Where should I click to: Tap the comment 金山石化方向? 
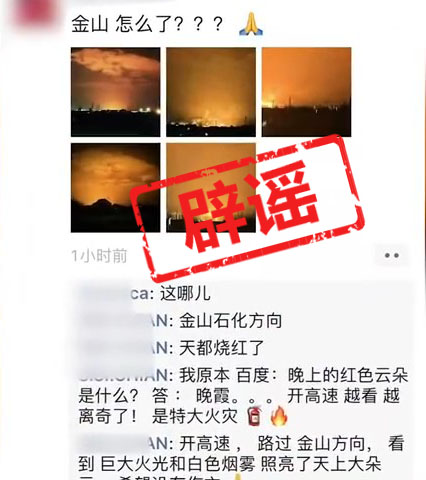(x=231, y=321)
